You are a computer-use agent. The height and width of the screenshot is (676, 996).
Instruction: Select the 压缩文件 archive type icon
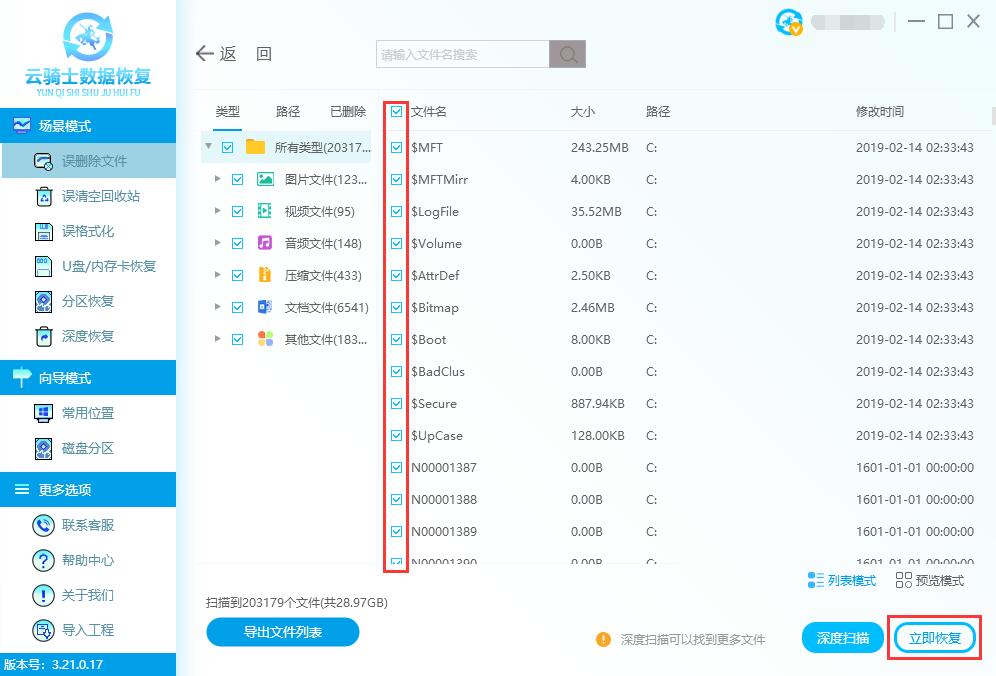tap(265, 274)
